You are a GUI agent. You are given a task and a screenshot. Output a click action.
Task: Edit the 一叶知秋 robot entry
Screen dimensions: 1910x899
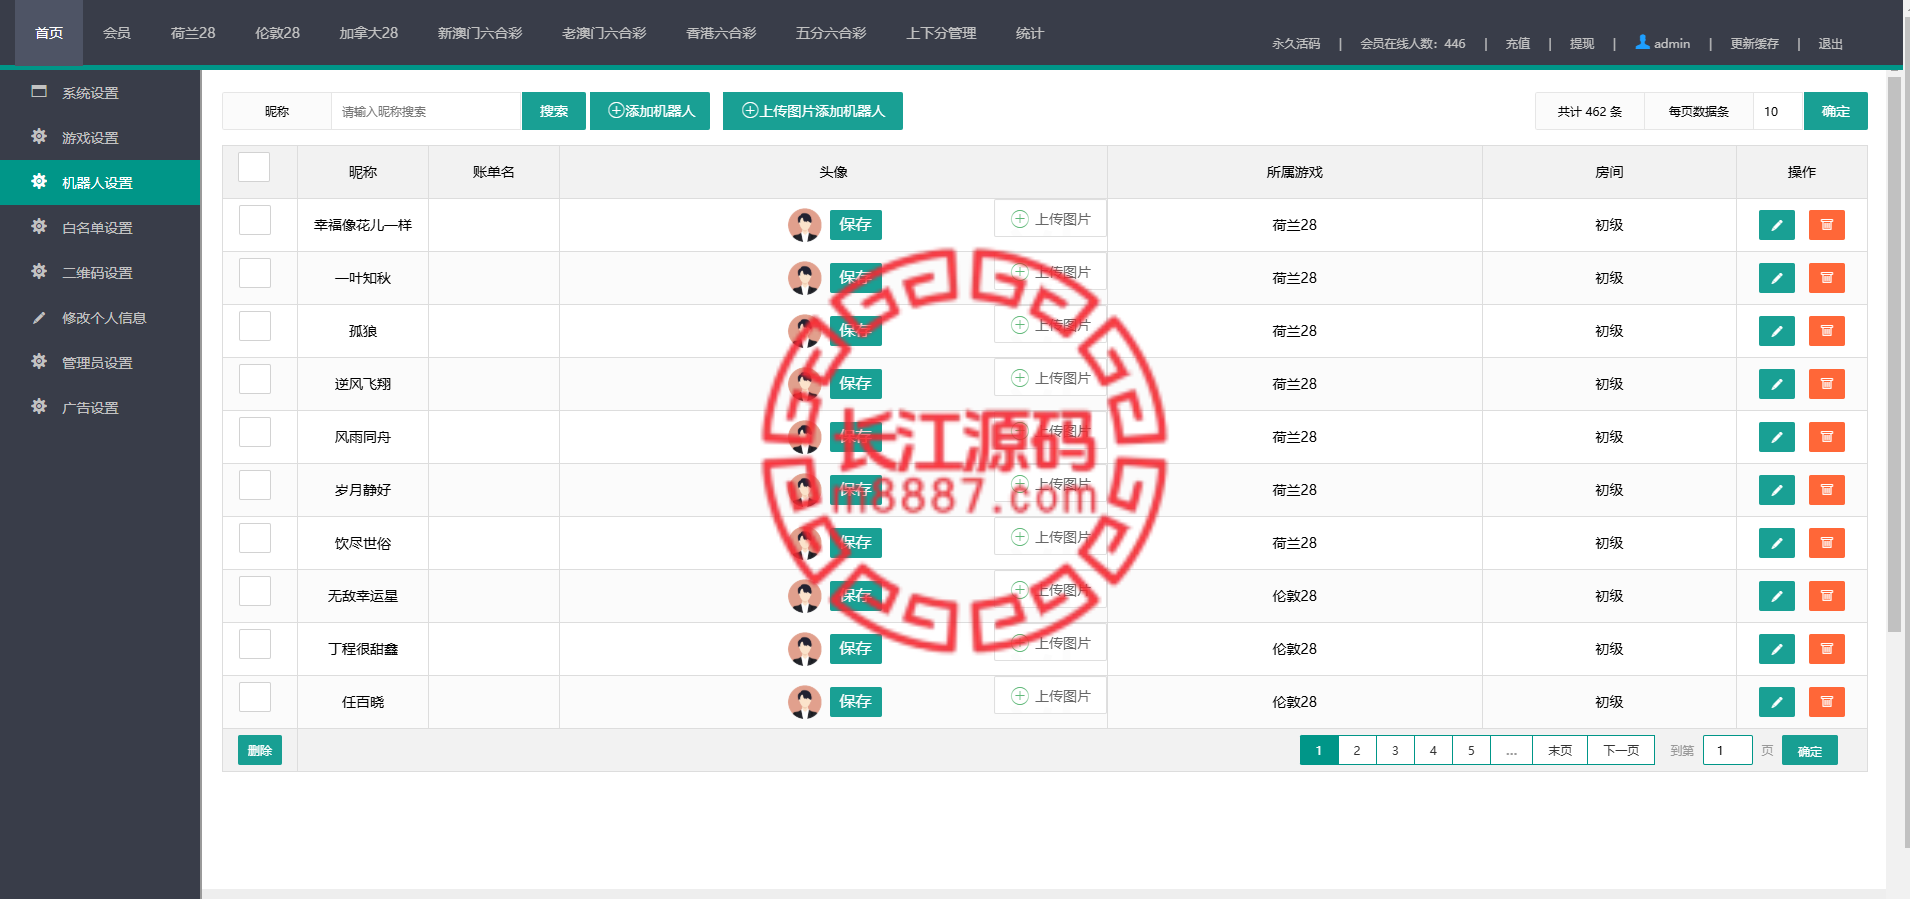click(x=1776, y=278)
